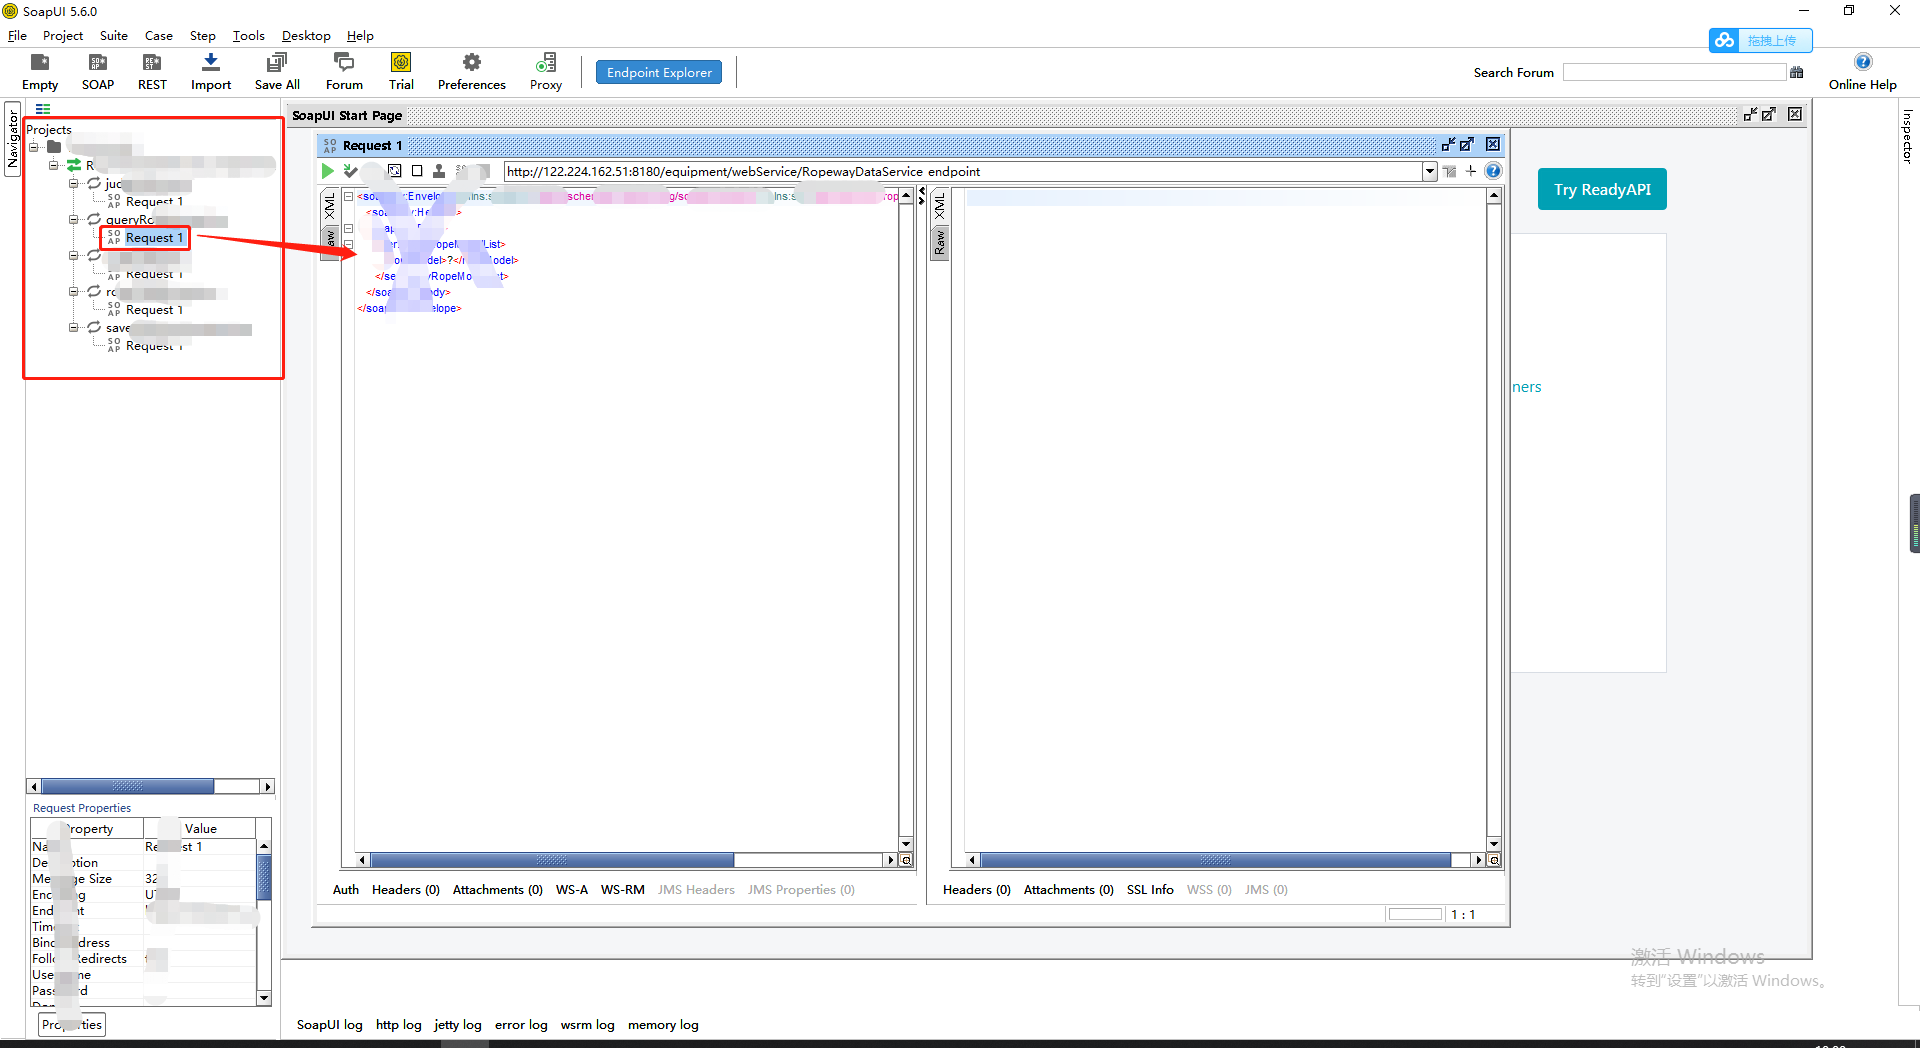
Task: Toggle the navigator list view icon
Action: point(43,109)
